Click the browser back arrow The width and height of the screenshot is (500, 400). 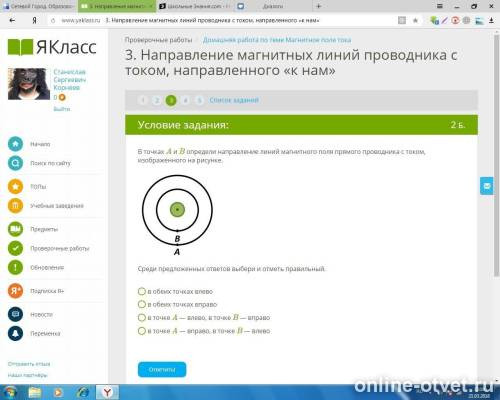pos(12,20)
